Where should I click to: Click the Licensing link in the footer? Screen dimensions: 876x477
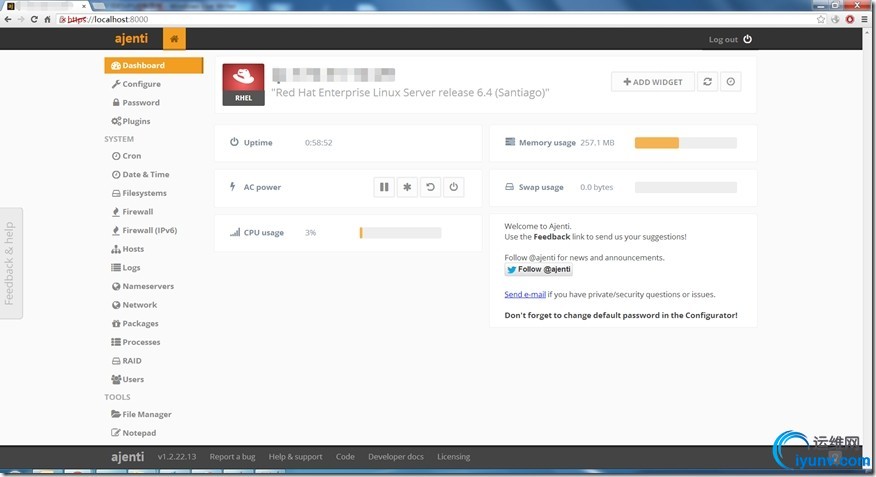tap(453, 456)
